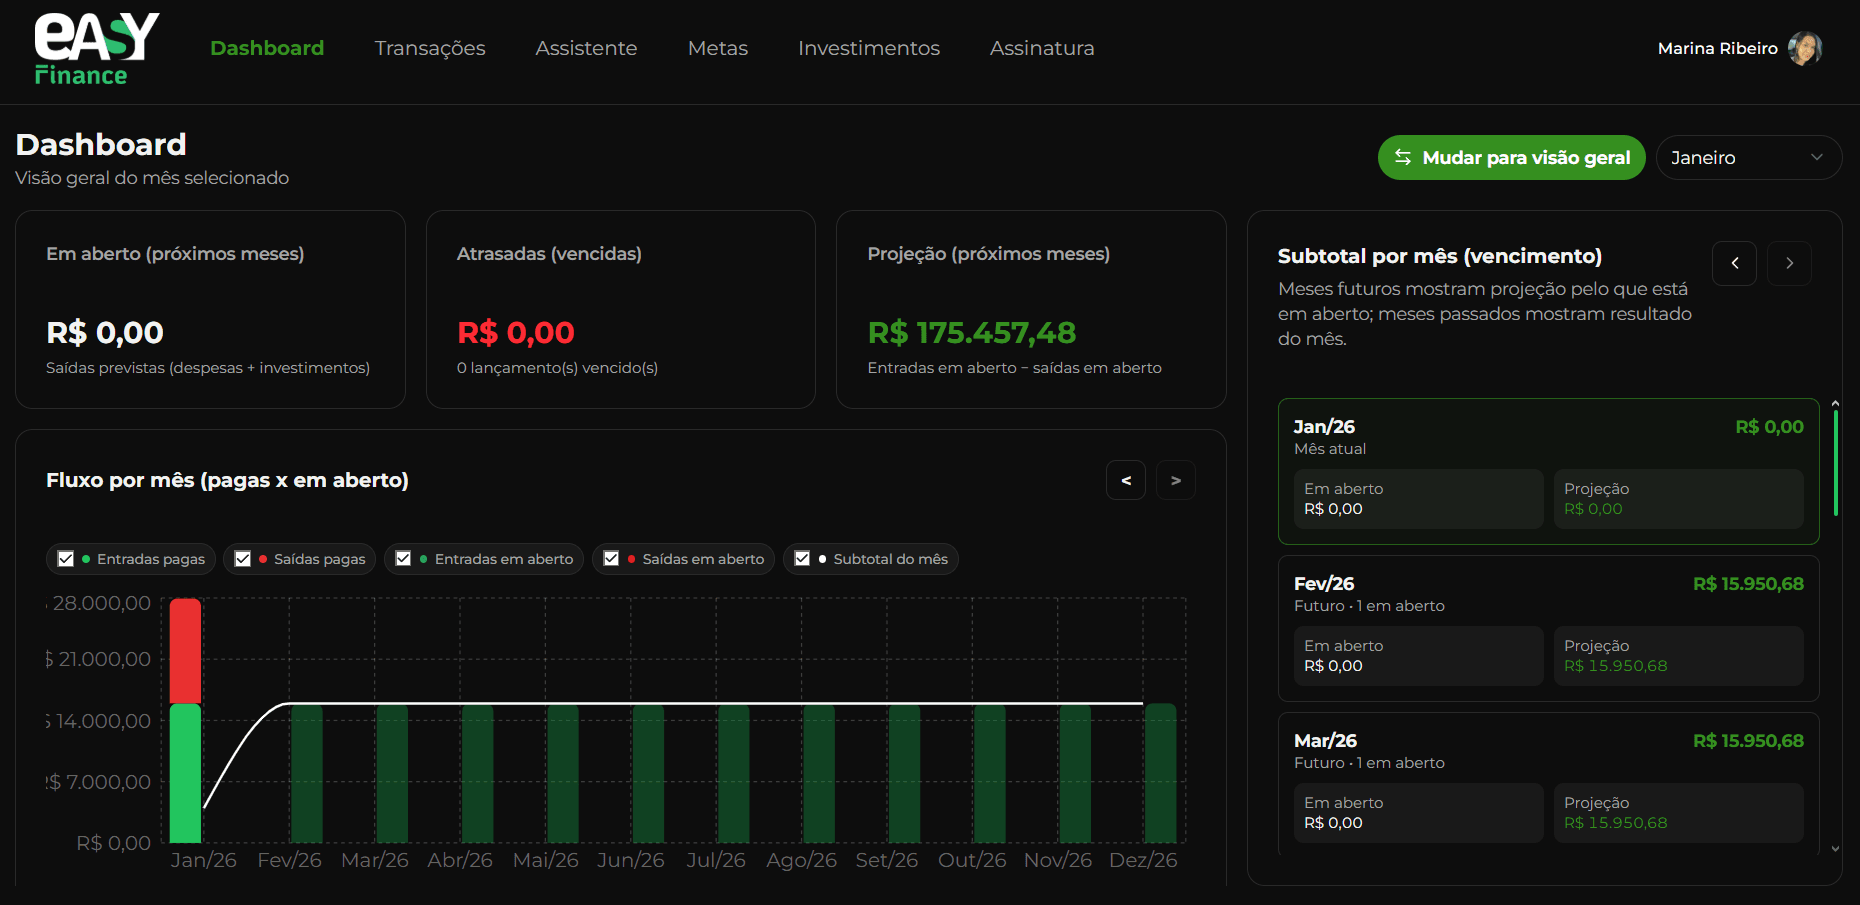1860x905 pixels.
Task: Click the green scrollbar in subtotal list
Action: [1835, 462]
